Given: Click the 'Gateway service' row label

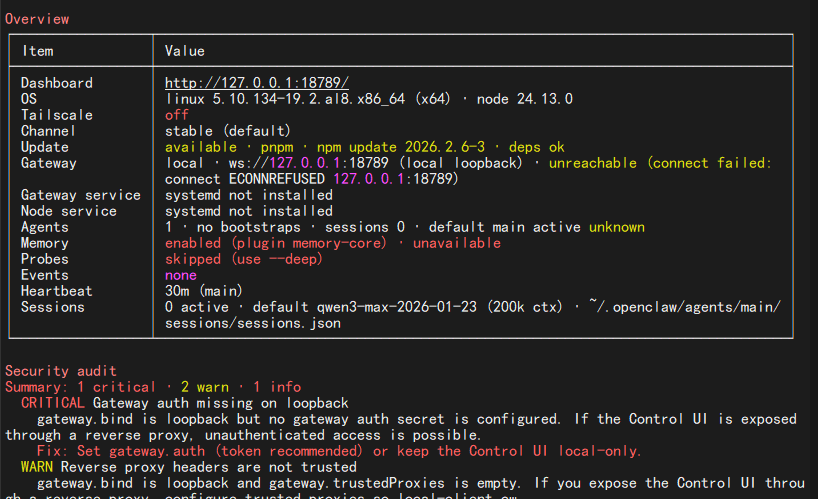Looking at the screenshot, I should 81,195.
